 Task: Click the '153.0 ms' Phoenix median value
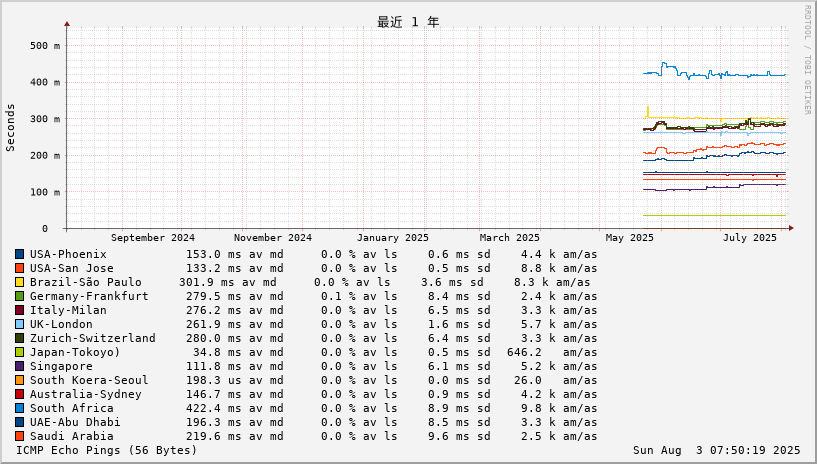[x=214, y=254]
